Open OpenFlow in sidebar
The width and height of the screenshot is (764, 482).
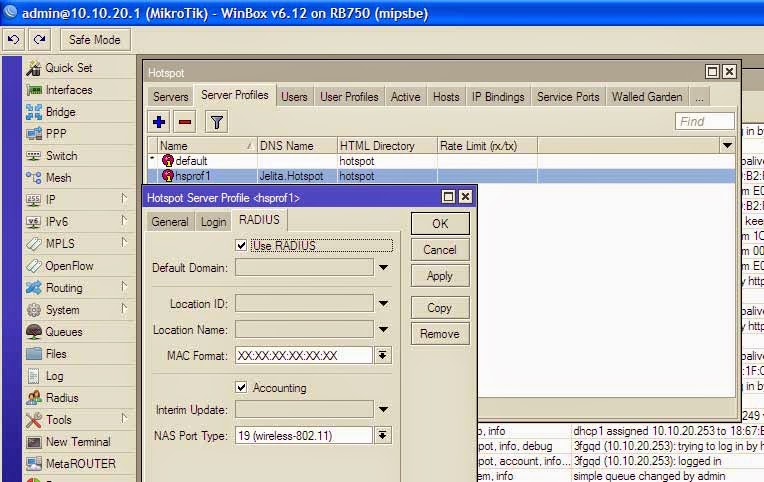coord(69,266)
